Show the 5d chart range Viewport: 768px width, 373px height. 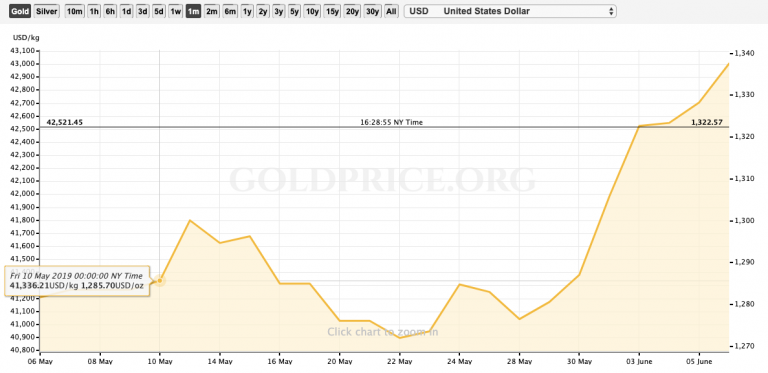[159, 11]
